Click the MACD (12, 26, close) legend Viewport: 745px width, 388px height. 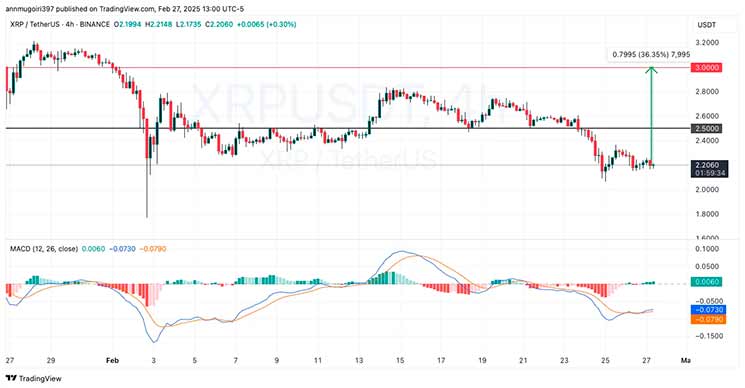click(x=44, y=249)
